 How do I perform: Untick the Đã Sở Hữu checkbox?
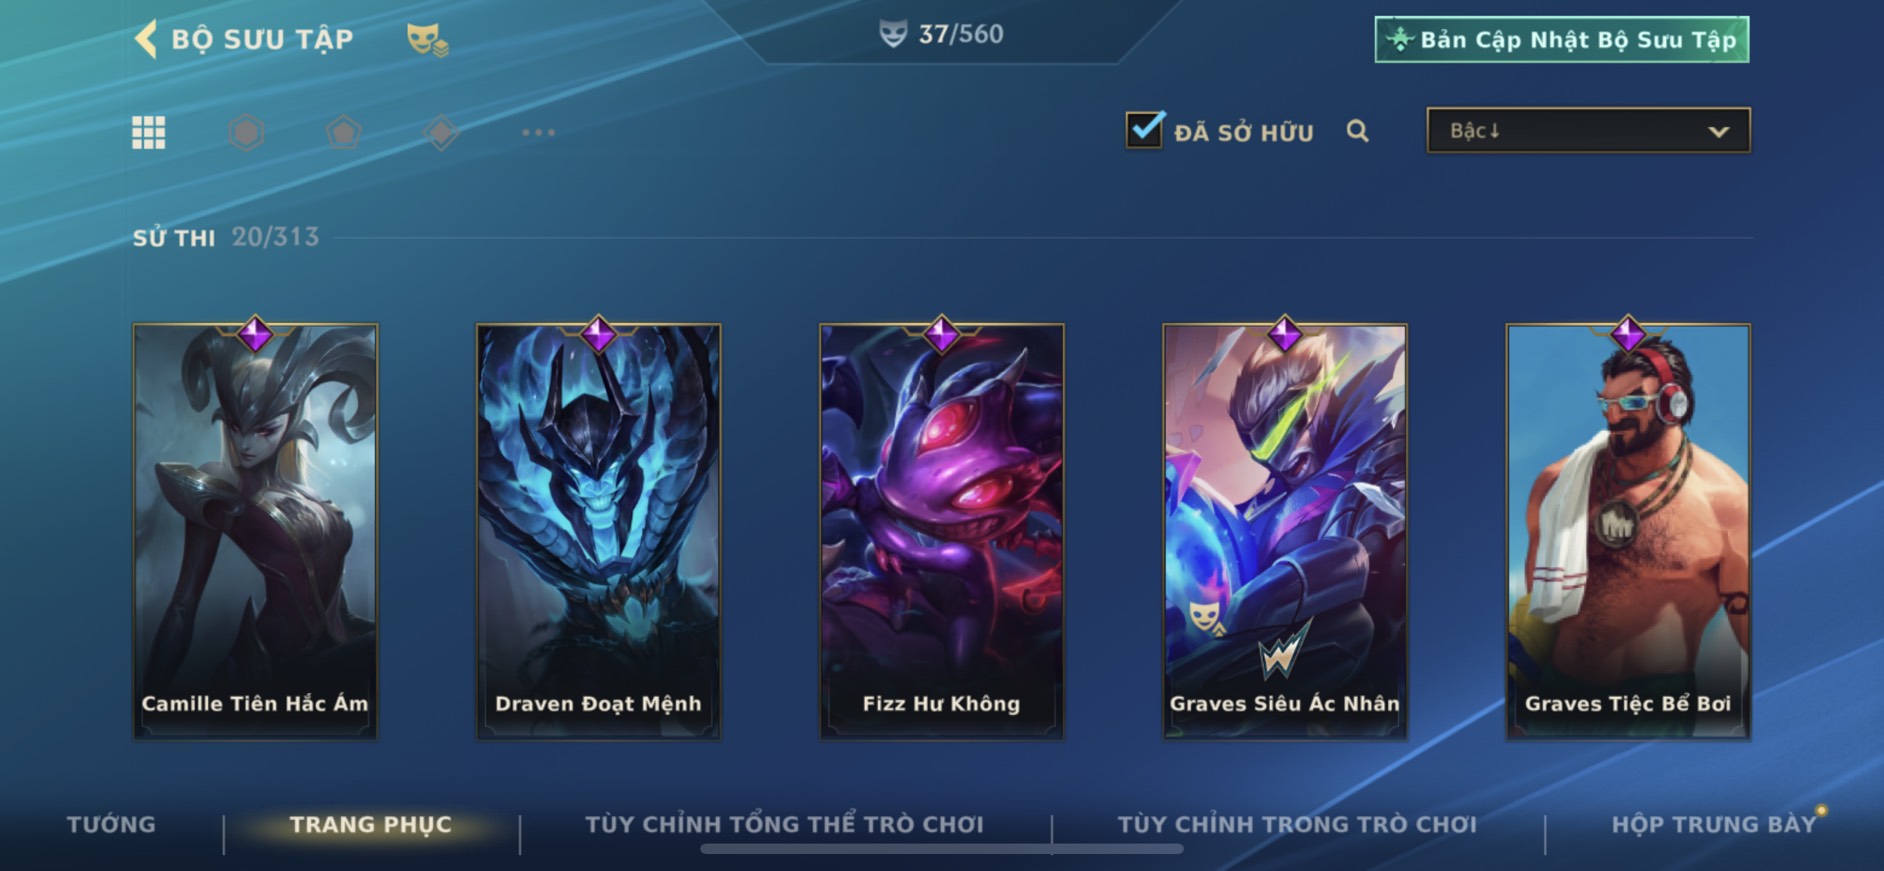pos(1145,130)
